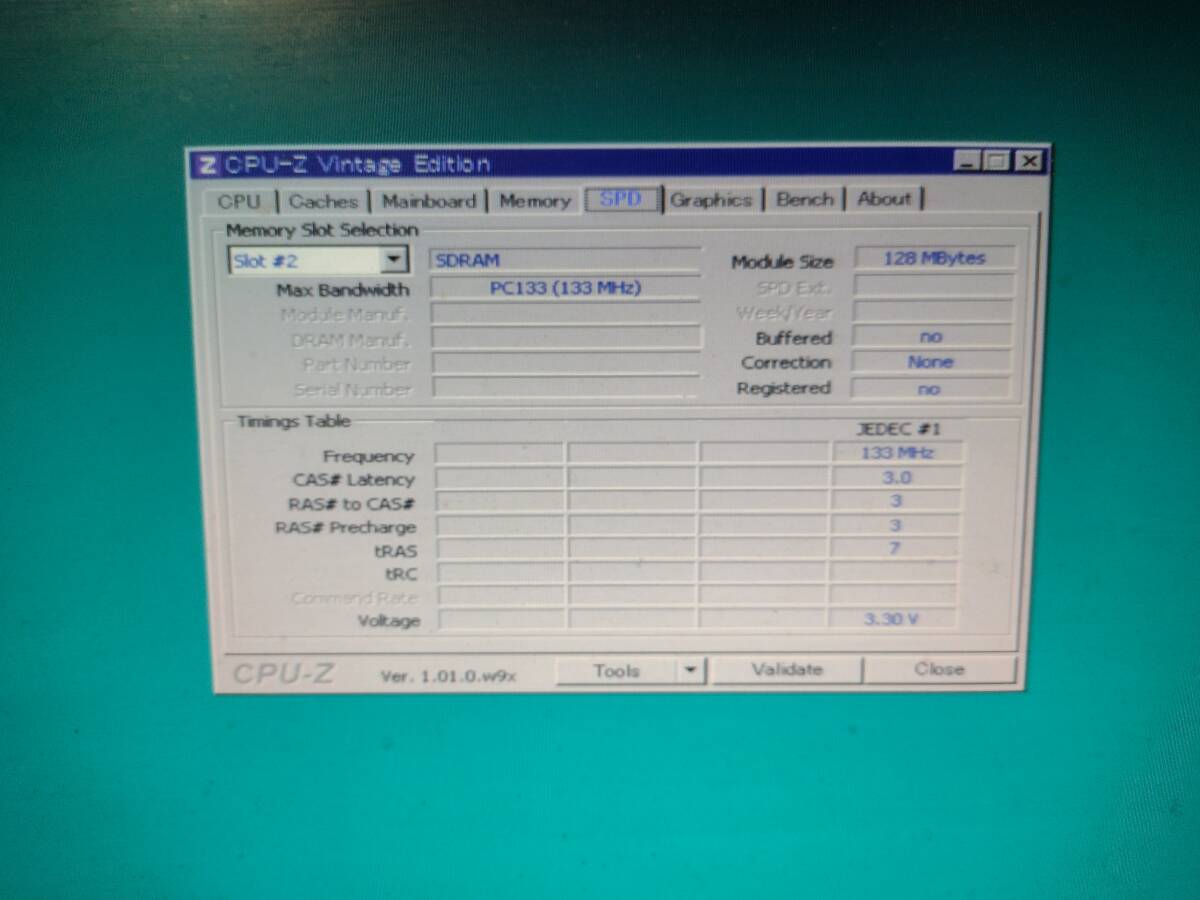This screenshot has width=1200, height=900.
Task: Click the Module Size 128 MBytes field
Action: click(x=934, y=258)
